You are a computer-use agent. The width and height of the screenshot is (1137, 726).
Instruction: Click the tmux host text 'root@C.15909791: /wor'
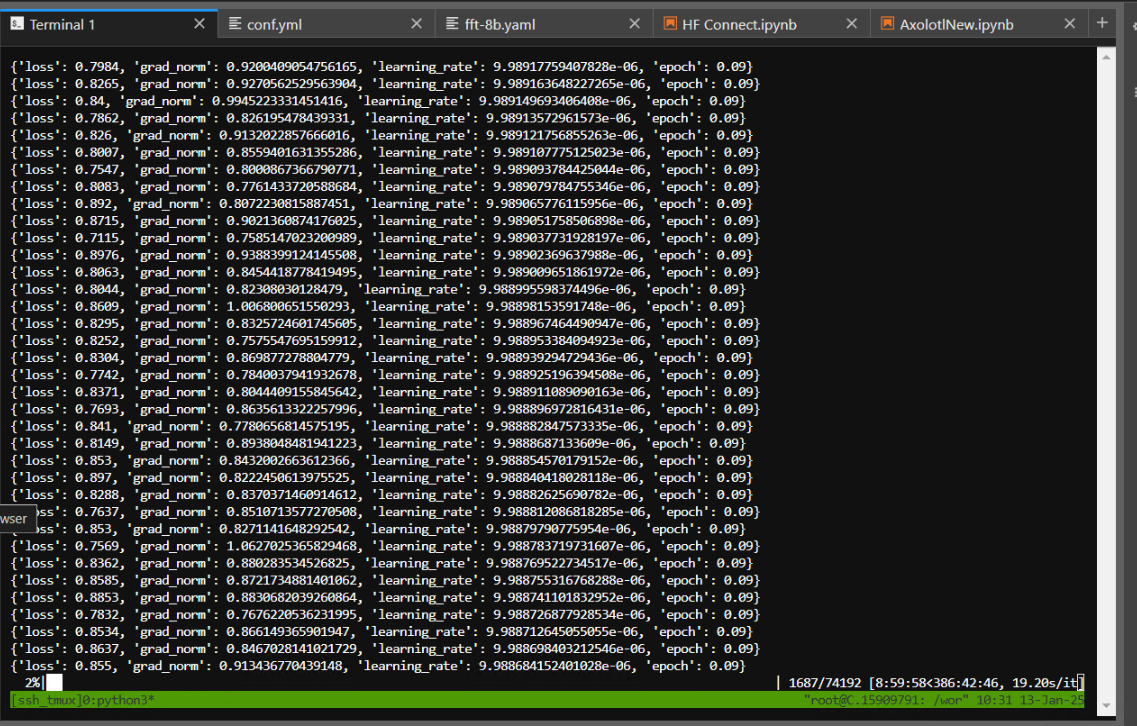[x=886, y=700]
